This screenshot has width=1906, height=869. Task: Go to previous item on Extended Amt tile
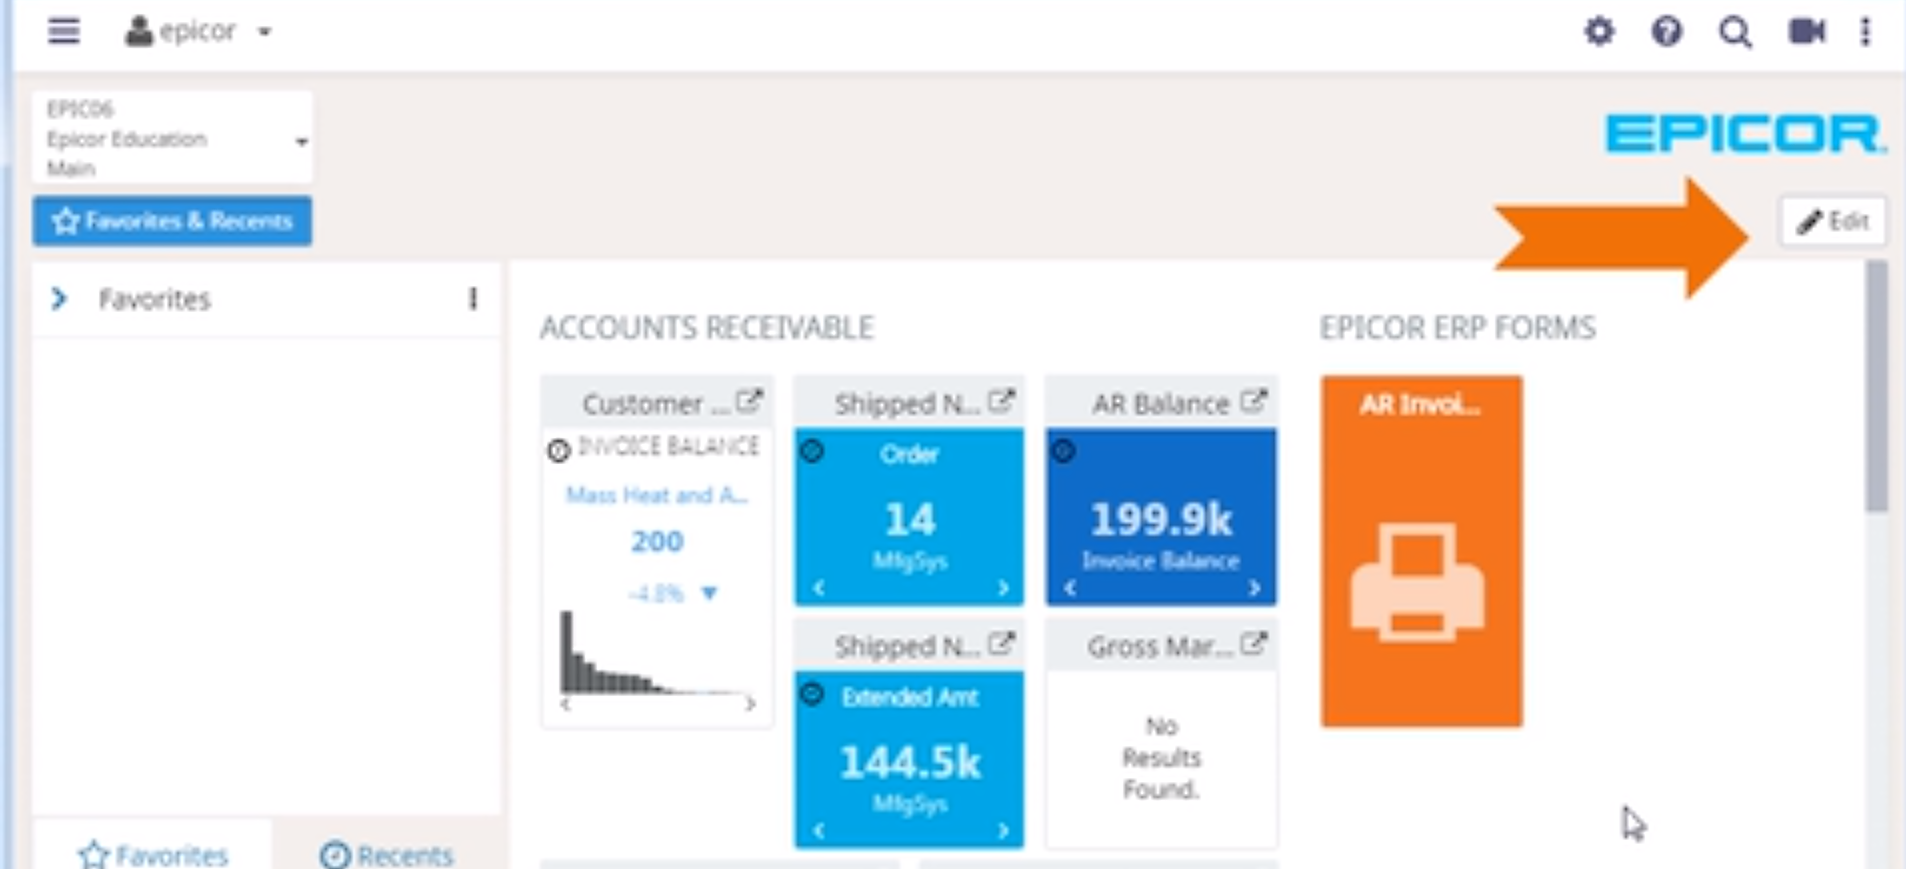tap(819, 831)
